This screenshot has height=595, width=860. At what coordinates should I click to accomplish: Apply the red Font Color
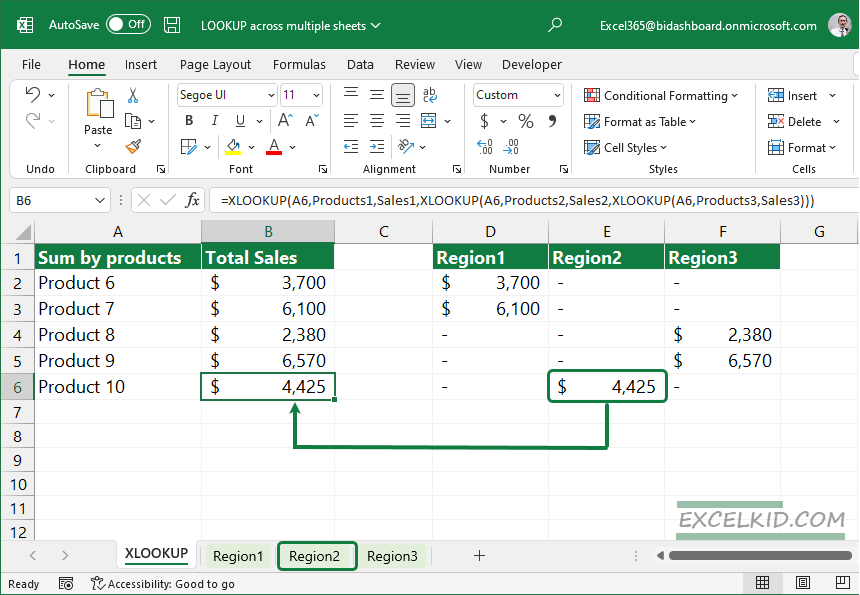[274, 147]
